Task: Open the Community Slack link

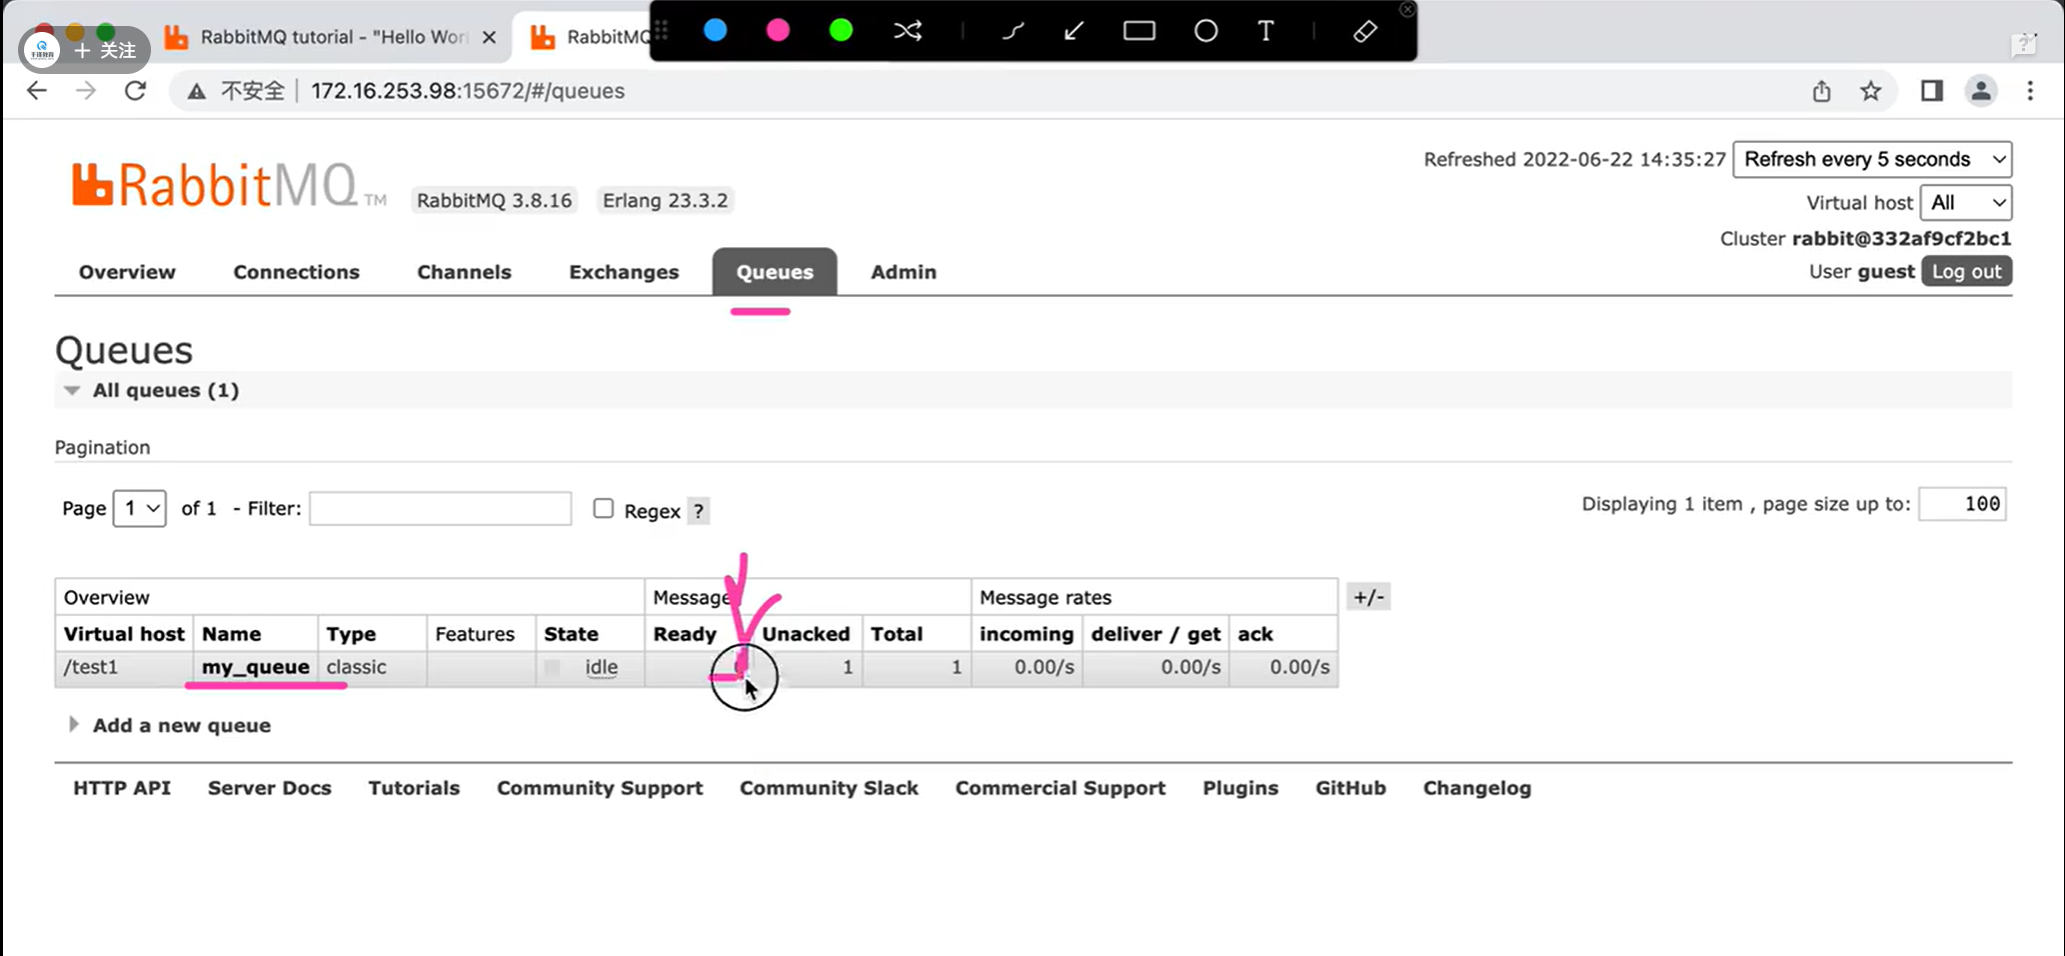Action: pos(829,788)
